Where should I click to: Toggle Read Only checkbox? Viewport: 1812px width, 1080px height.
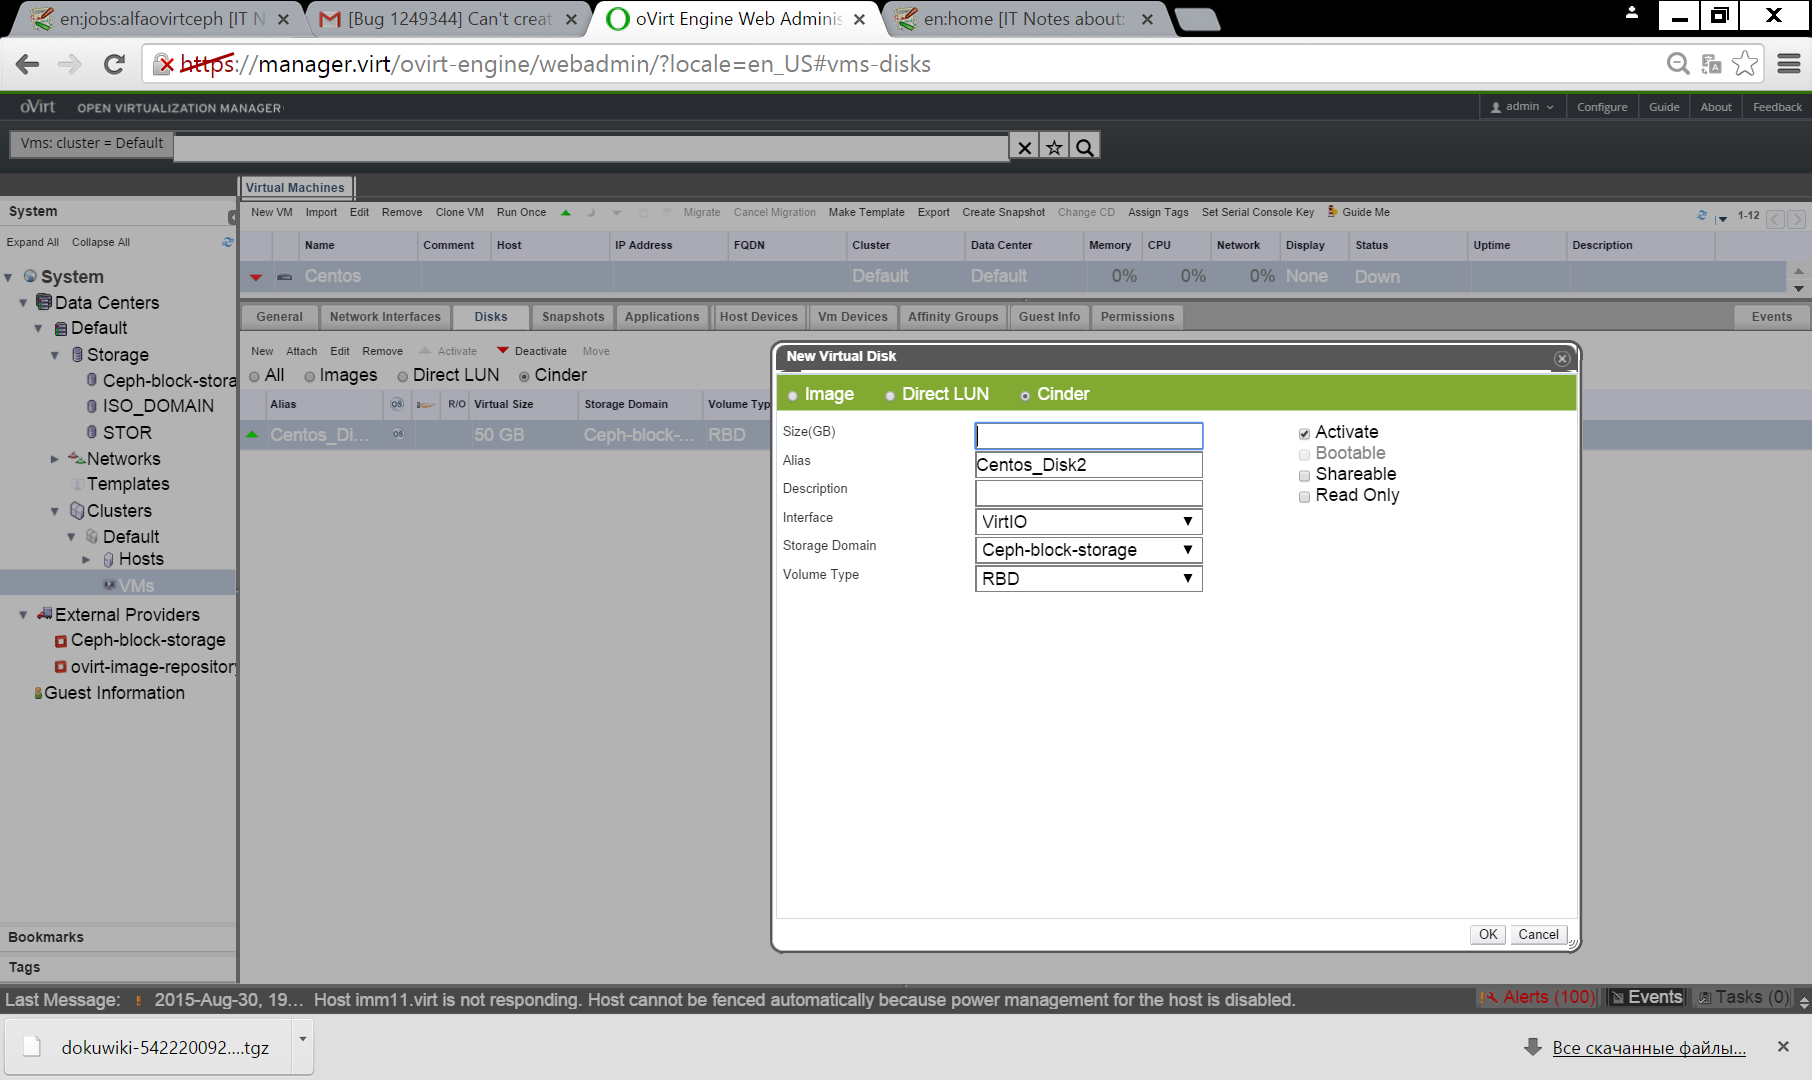tap(1304, 497)
